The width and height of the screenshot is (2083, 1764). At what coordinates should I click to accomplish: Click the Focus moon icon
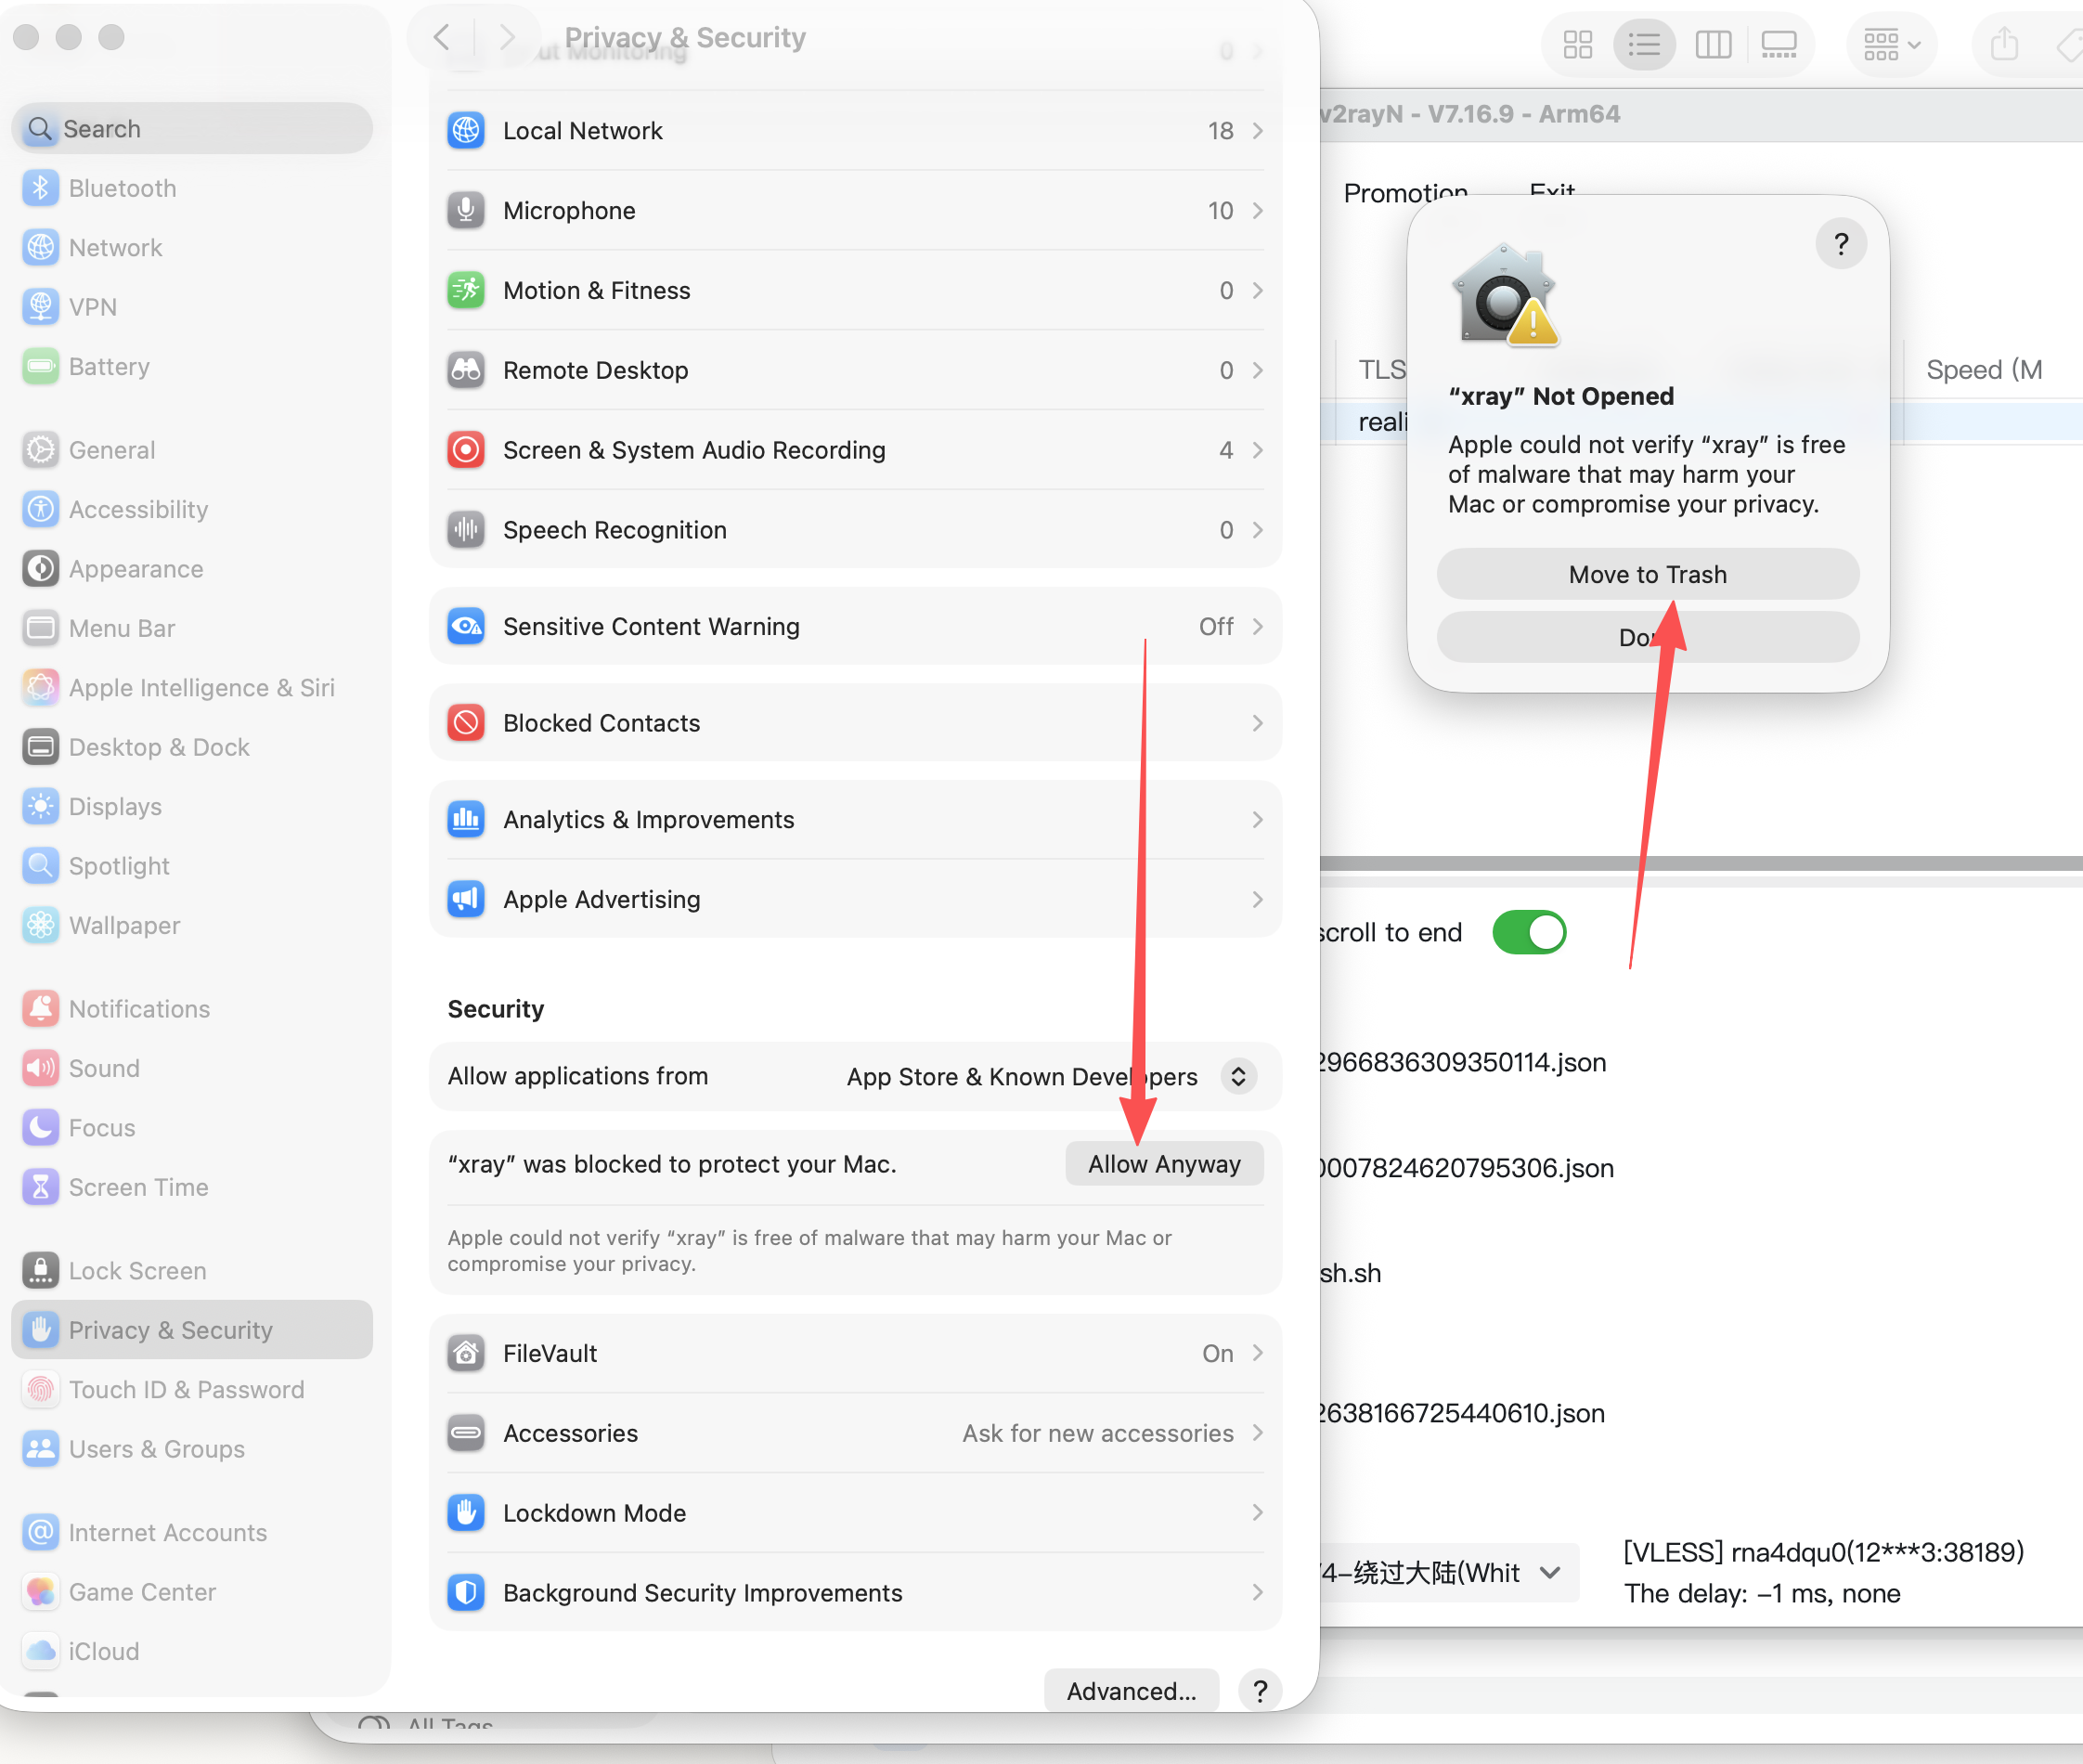pos(41,1128)
